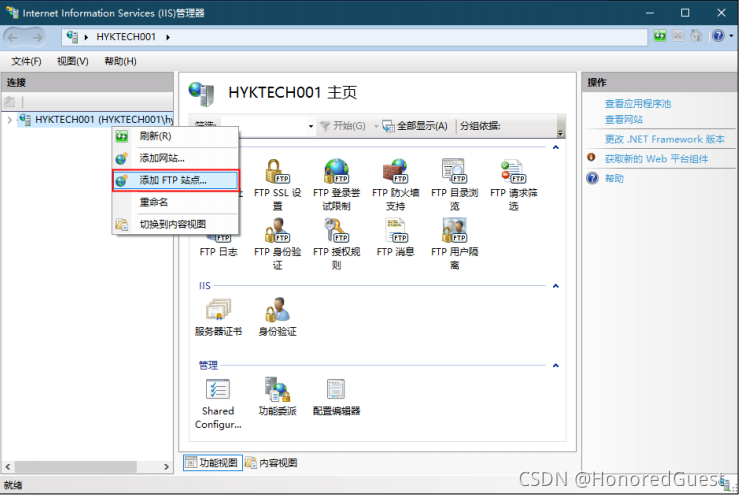Click the help question mark toolbar icon
This screenshot has height=497, width=740.
718,36
